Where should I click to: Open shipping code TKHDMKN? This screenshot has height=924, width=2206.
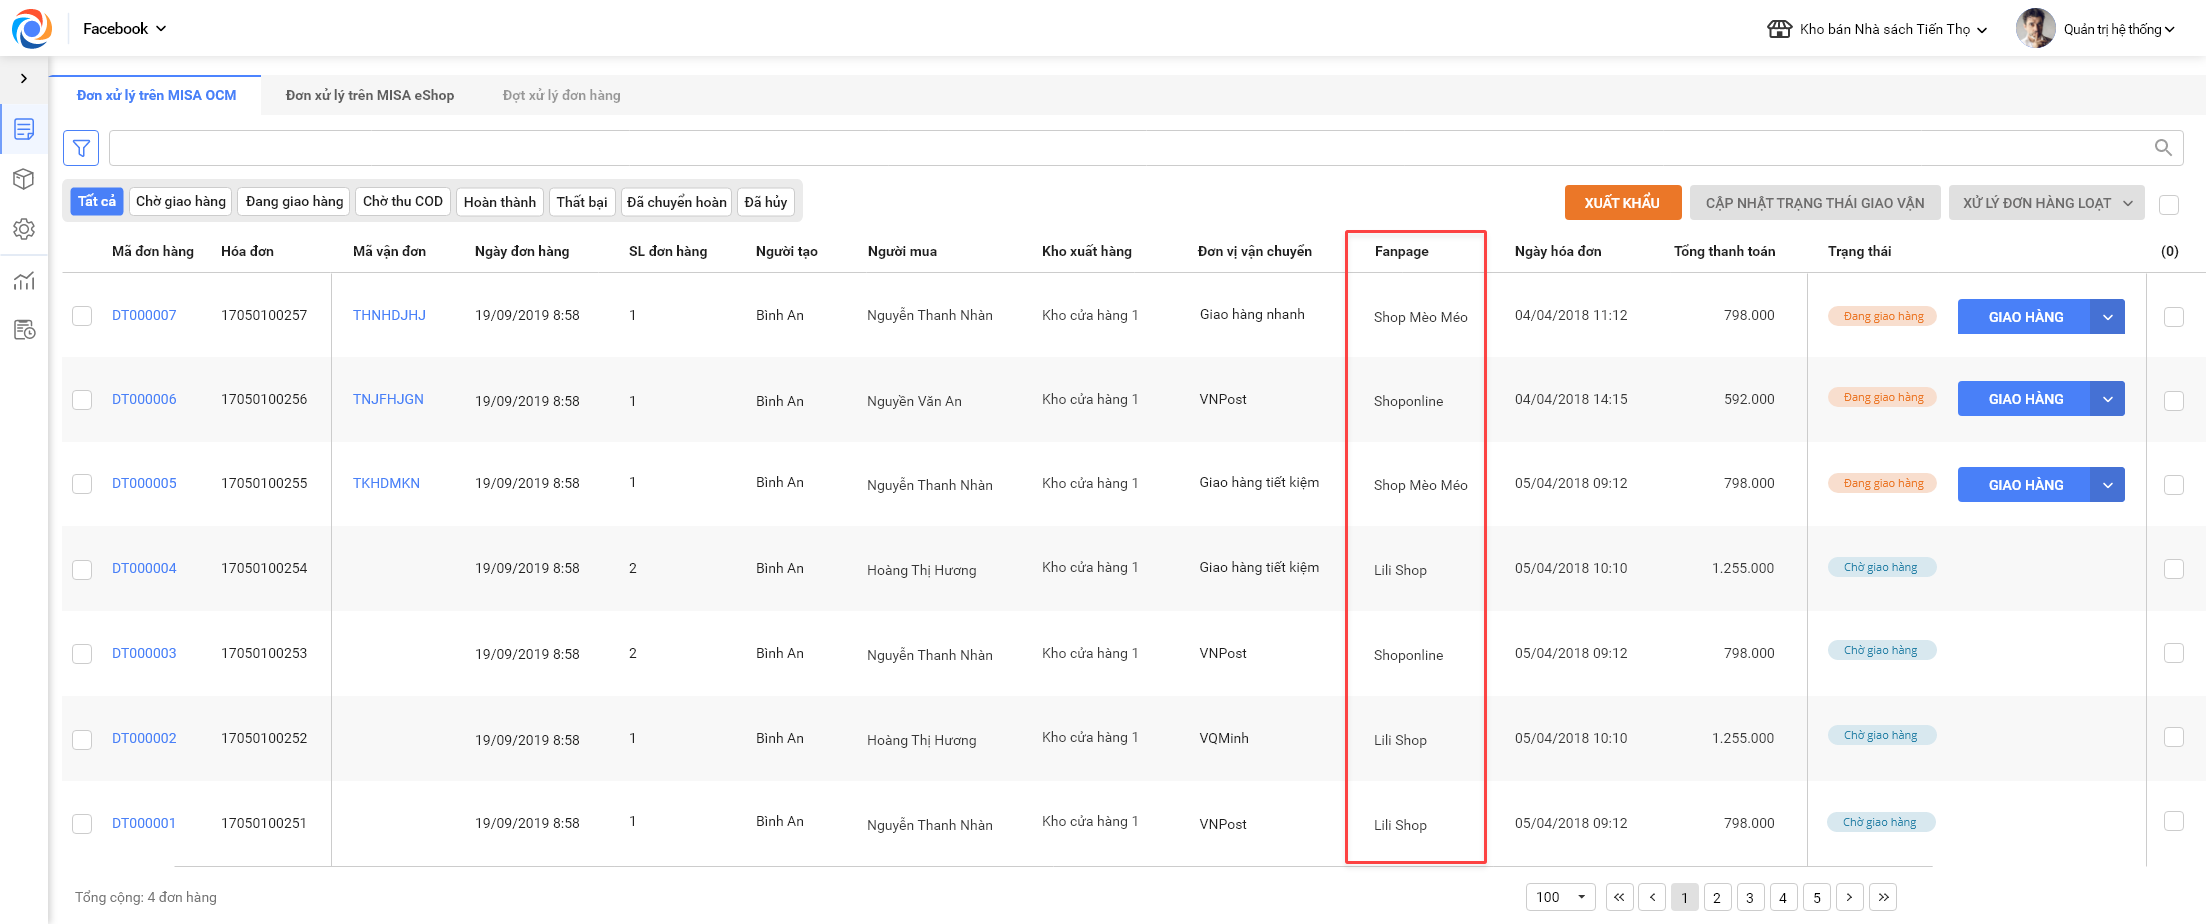tap(386, 483)
